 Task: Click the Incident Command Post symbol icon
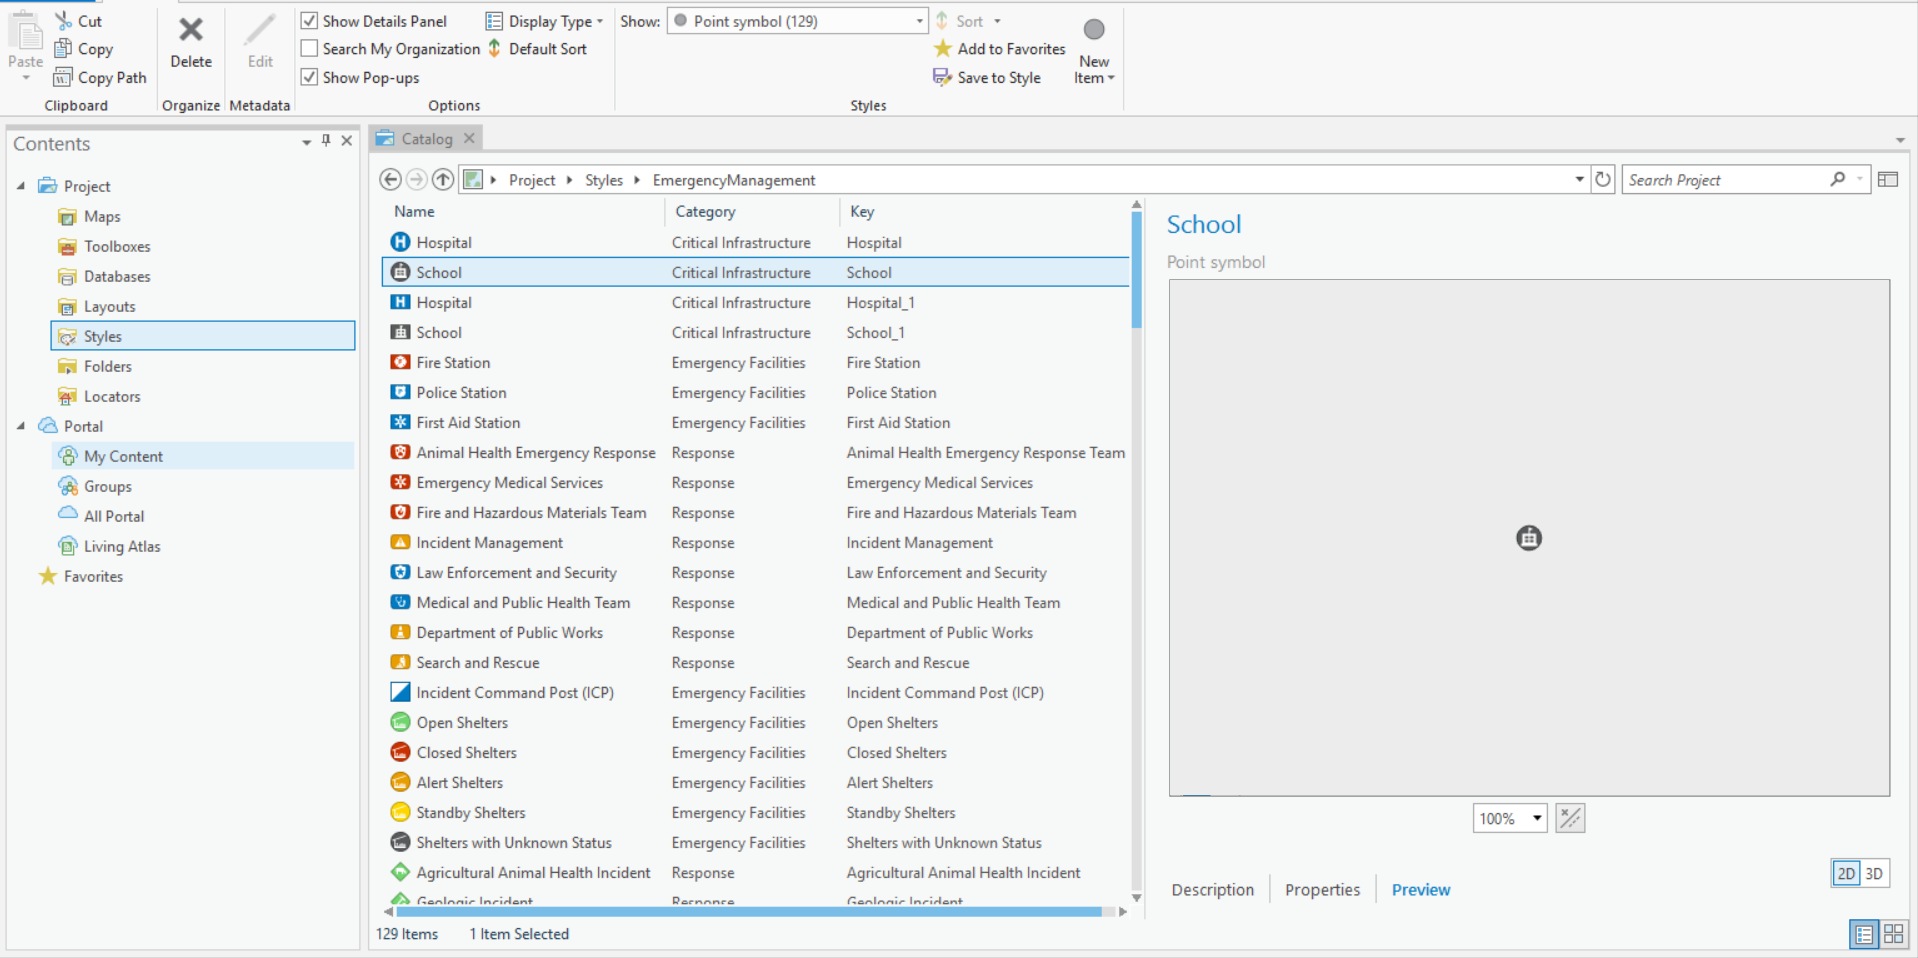click(400, 692)
